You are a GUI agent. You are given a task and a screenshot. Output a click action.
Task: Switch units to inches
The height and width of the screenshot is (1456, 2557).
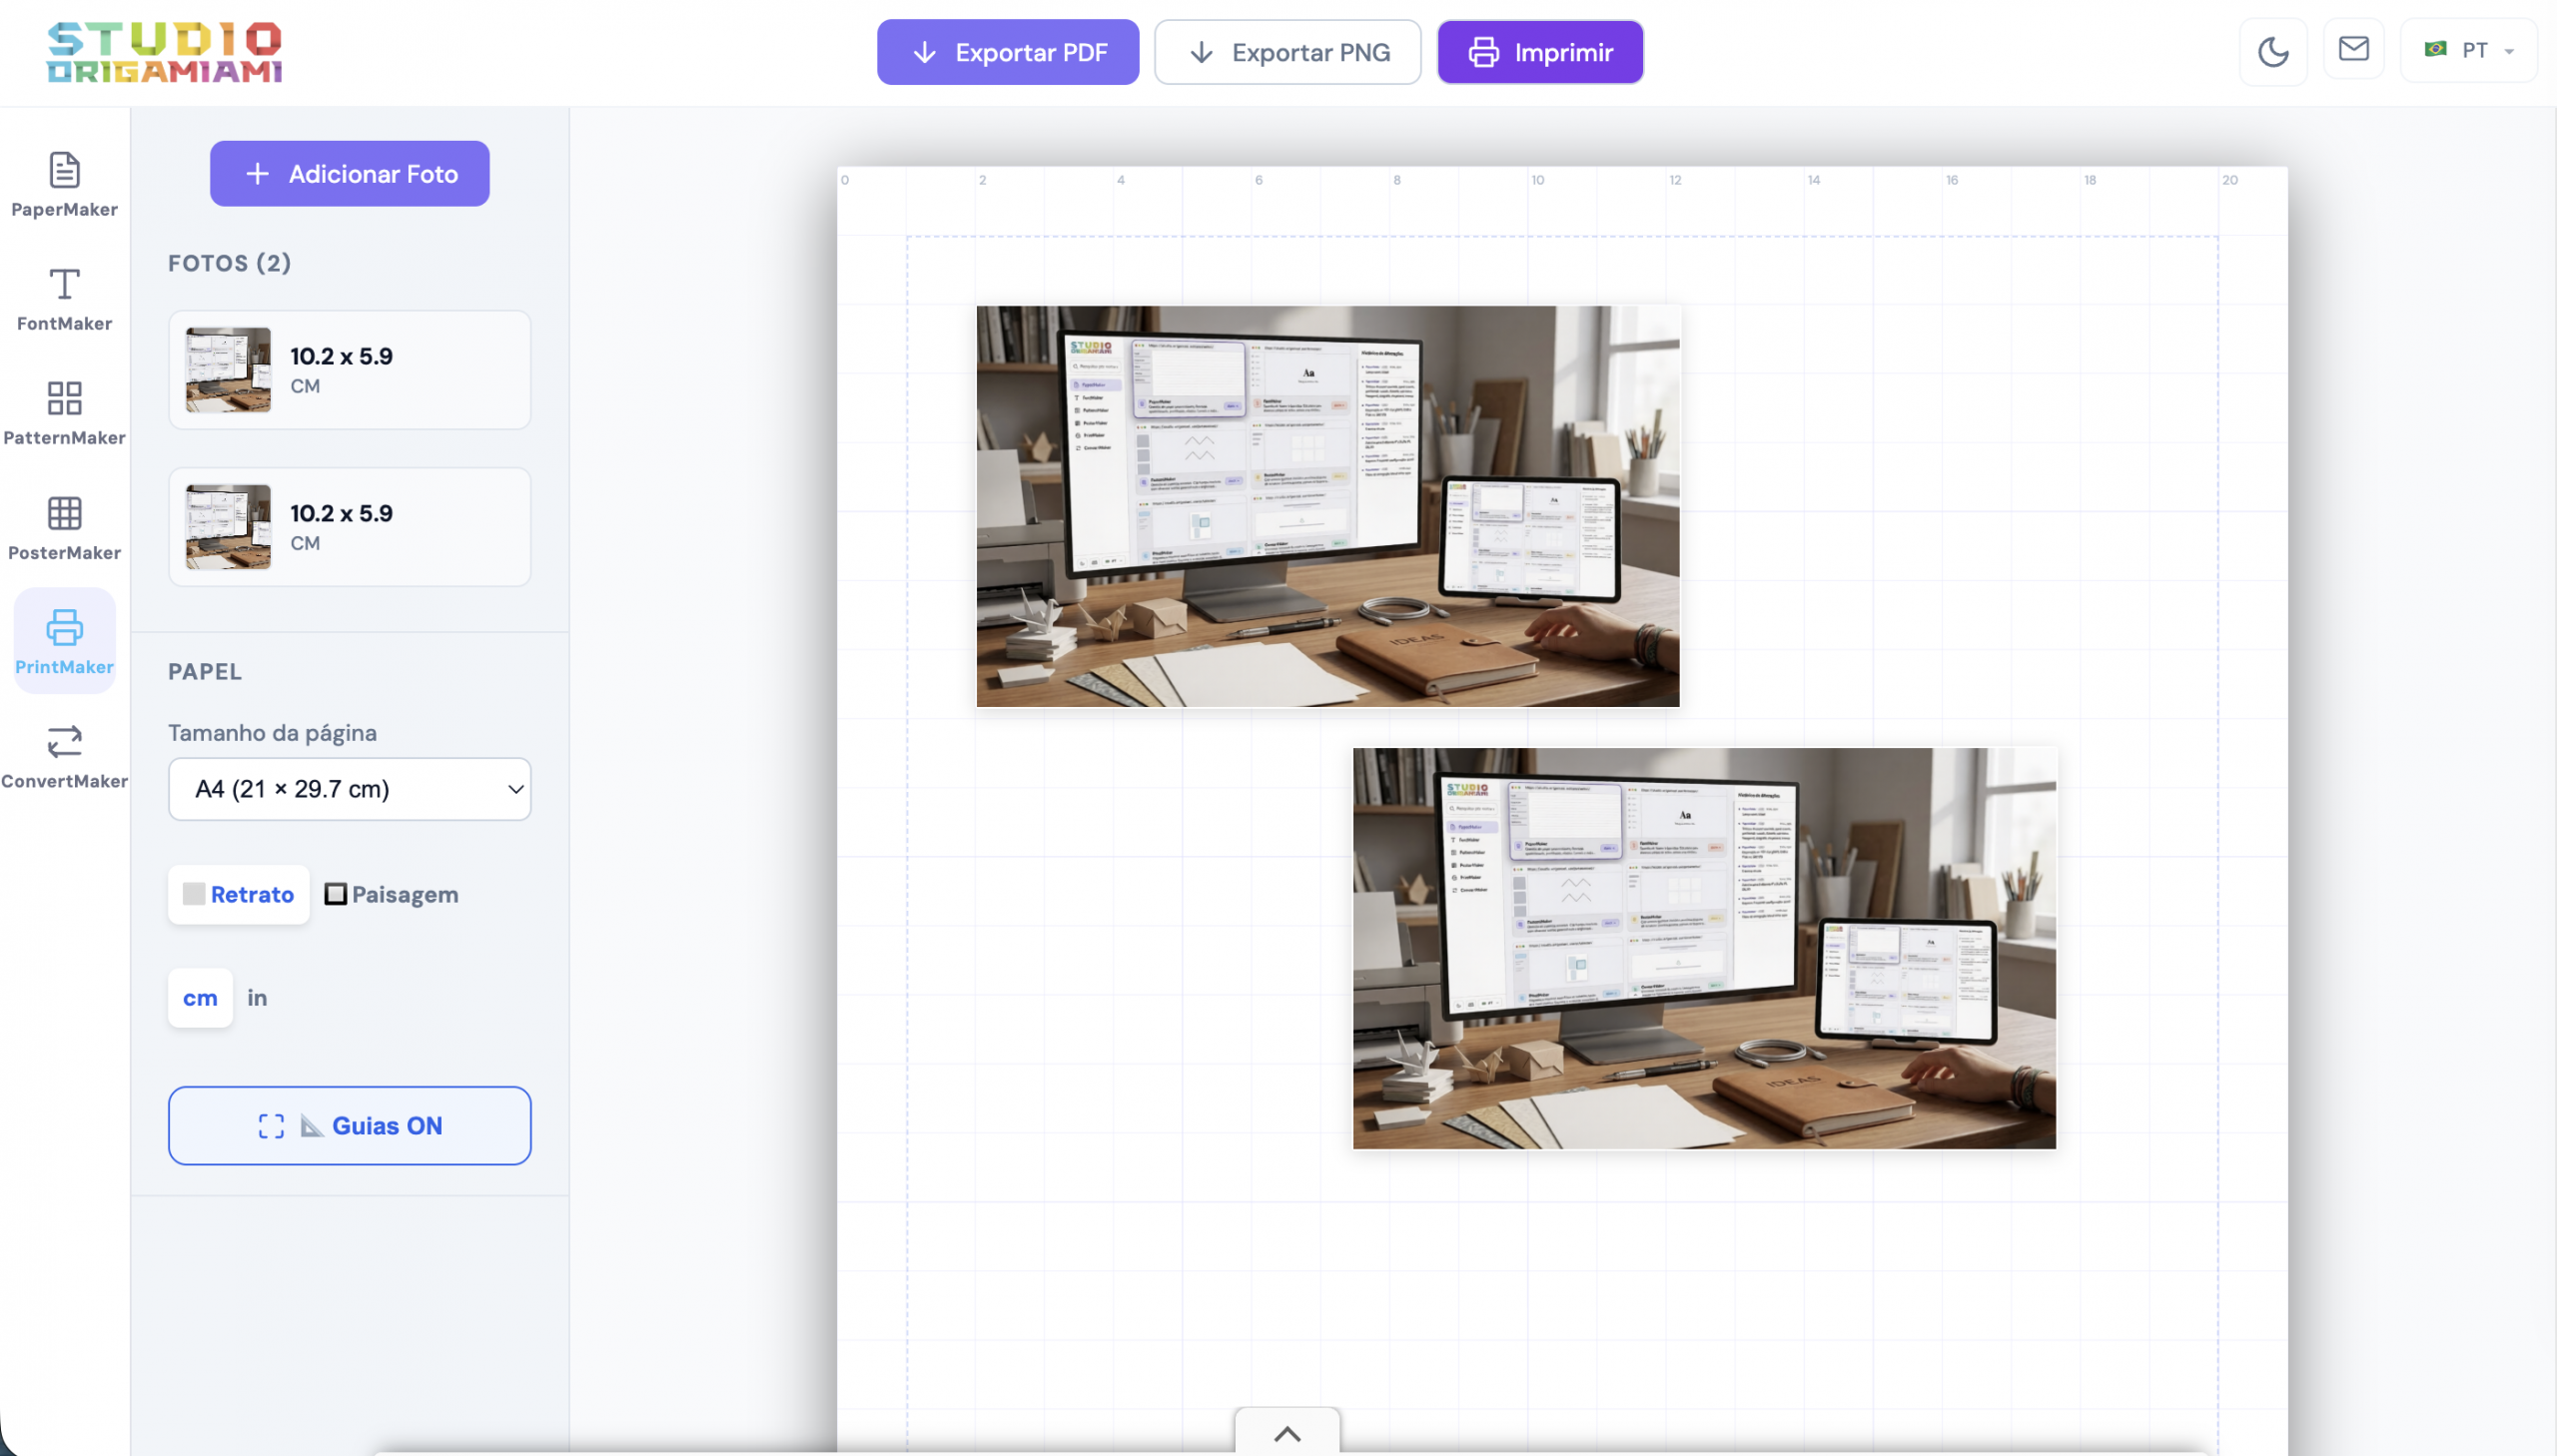point(257,997)
